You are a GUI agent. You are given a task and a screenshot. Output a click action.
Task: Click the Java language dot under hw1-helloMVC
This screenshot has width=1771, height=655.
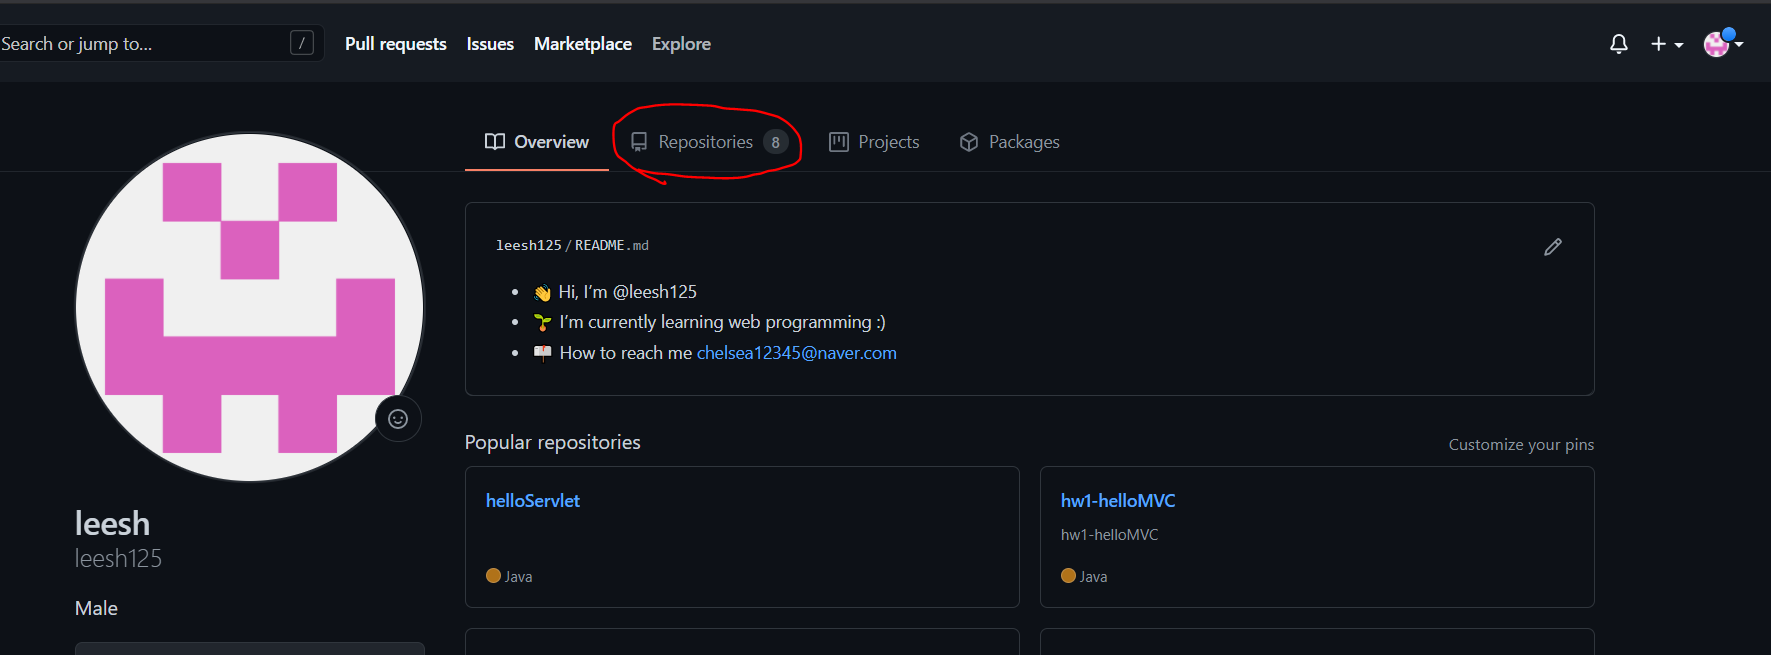[1068, 575]
